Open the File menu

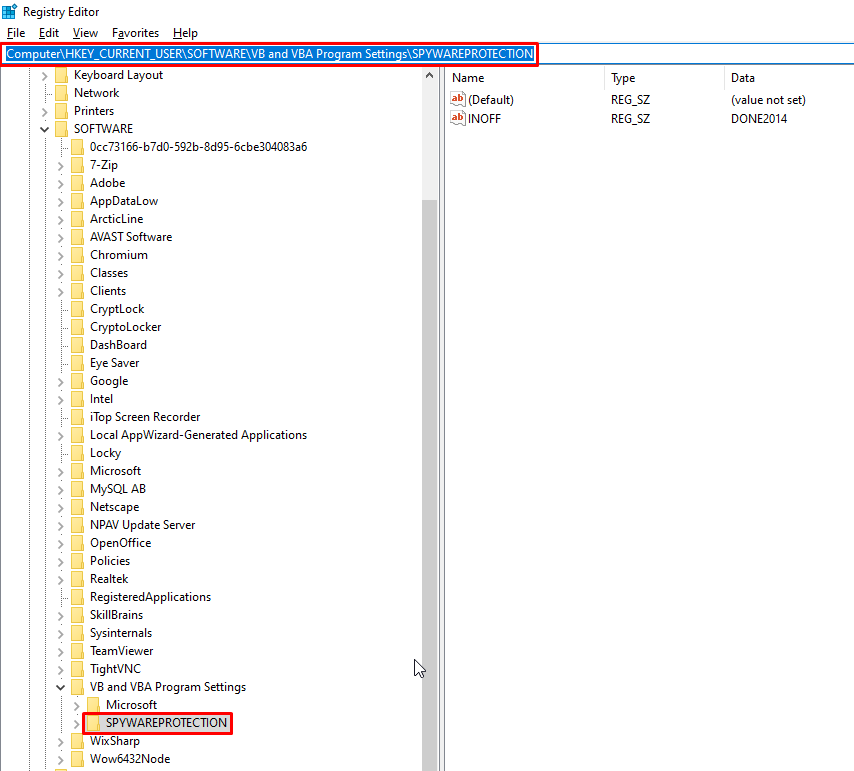point(16,33)
